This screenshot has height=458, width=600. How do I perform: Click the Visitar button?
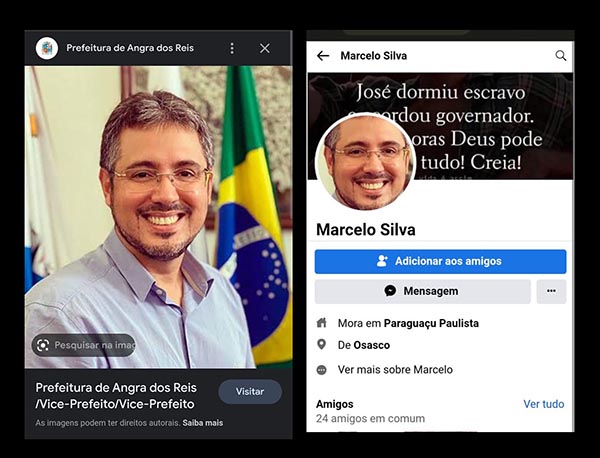click(250, 391)
